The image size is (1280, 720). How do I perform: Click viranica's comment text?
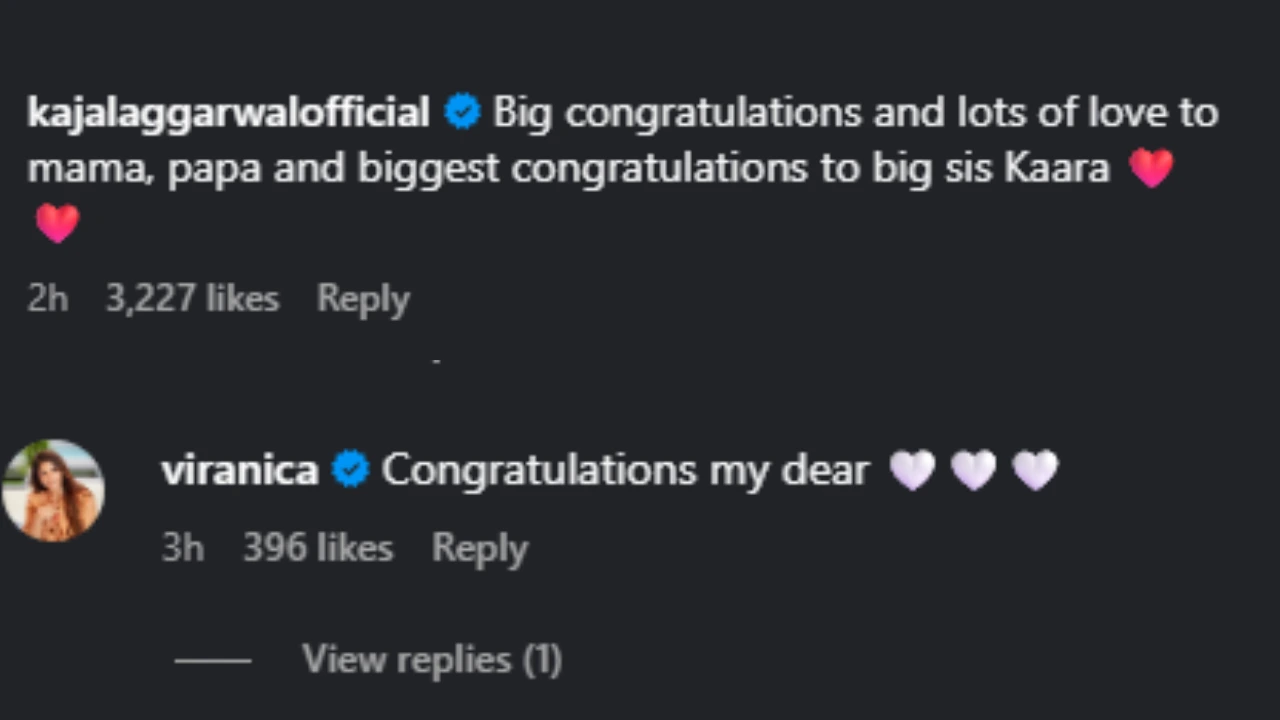click(624, 468)
